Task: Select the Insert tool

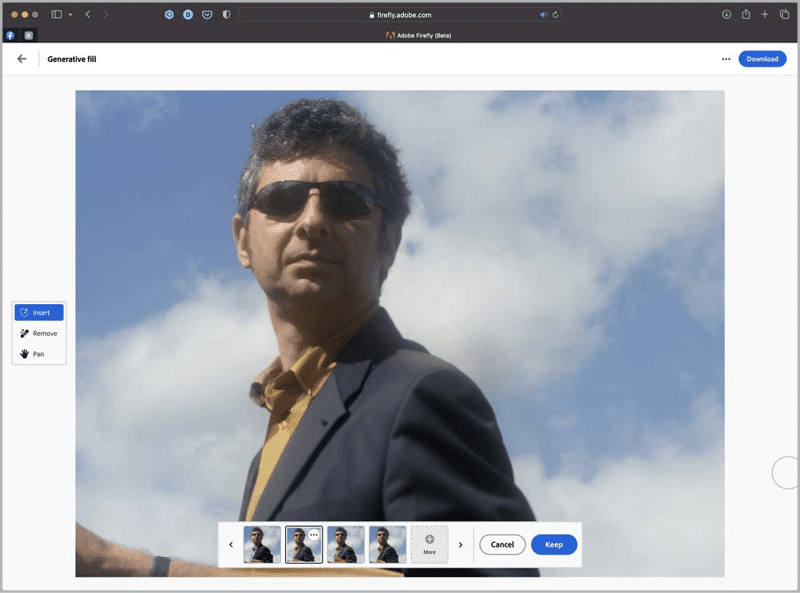Action: pyautogui.click(x=39, y=313)
